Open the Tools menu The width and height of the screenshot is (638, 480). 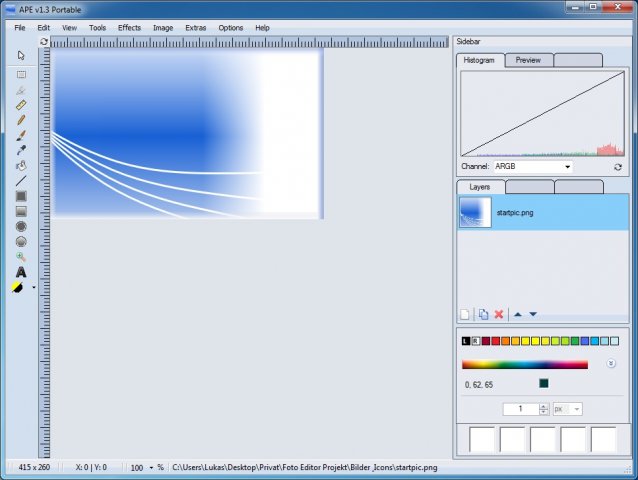click(97, 28)
